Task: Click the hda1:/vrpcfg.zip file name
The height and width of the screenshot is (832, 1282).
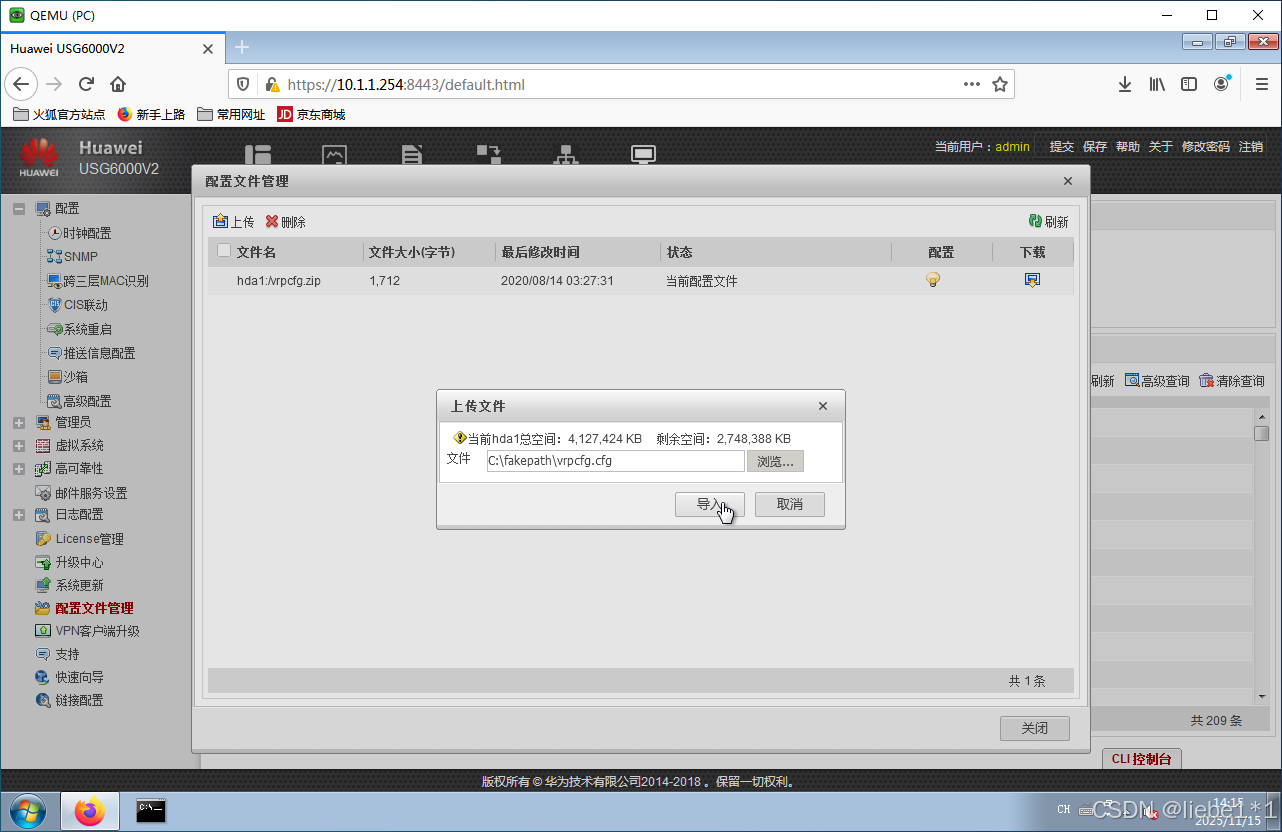Action: pyautogui.click(x=279, y=281)
